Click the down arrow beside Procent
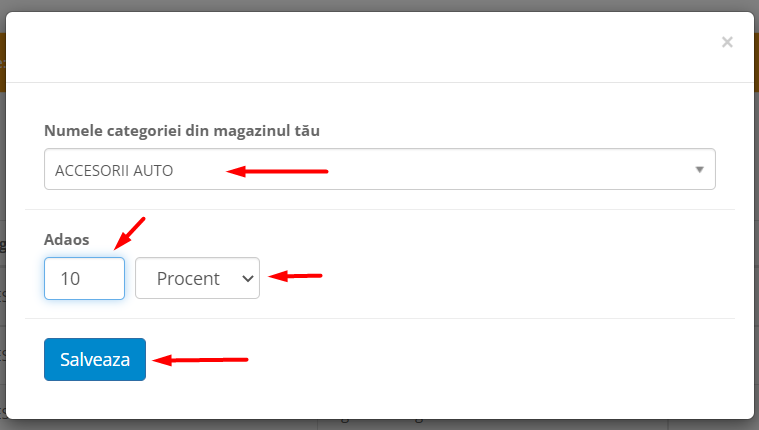Image resolution: width=759 pixels, height=430 pixels. 248,279
